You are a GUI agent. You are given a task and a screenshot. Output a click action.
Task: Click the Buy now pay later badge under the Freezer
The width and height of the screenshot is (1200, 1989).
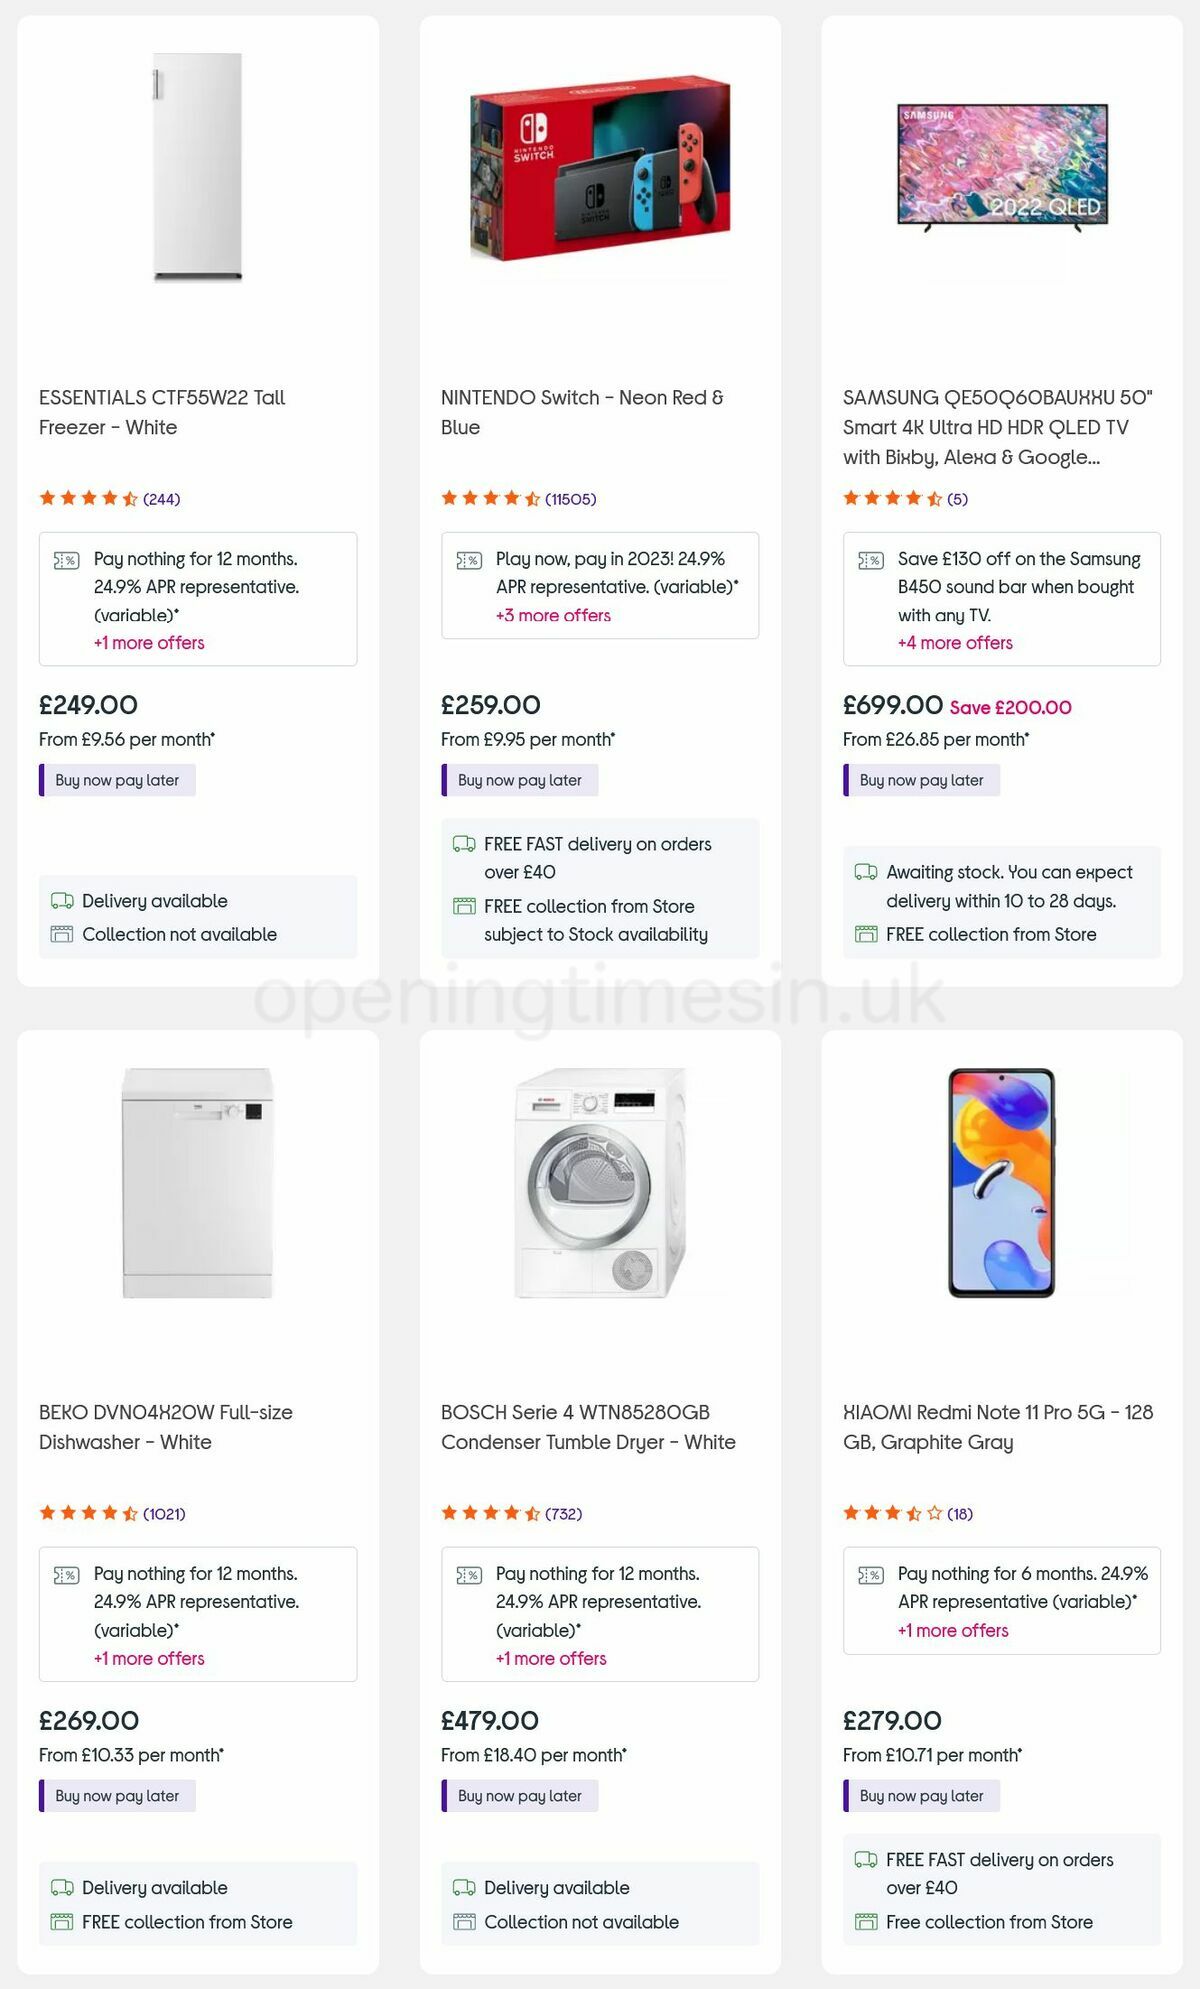click(x=117, y=779)
